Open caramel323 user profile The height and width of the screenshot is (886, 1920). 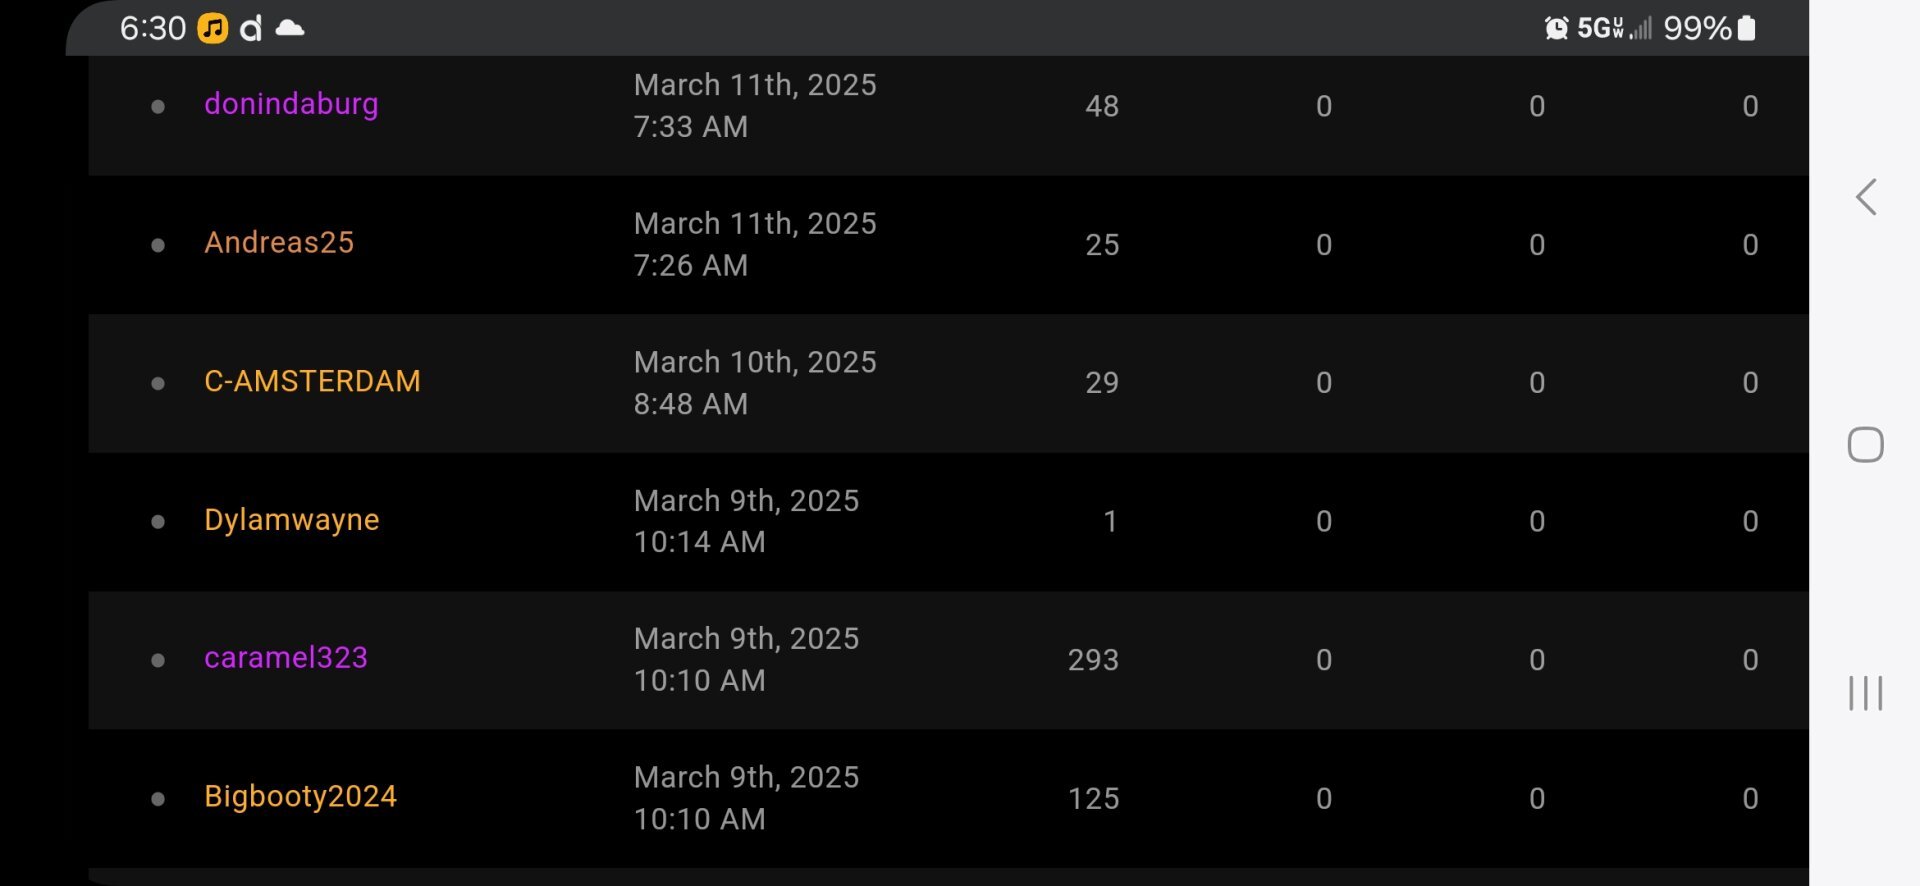coord(286,658)
